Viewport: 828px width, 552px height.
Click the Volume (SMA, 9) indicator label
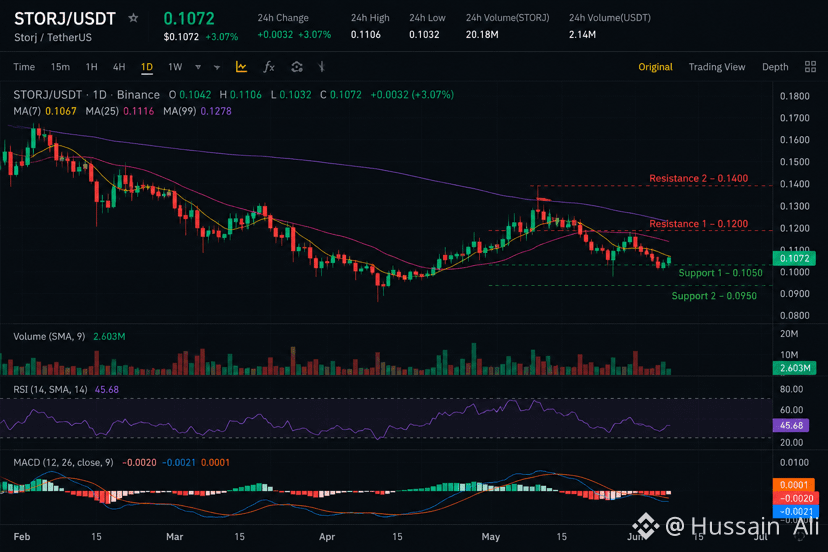[x=49, y=336]
